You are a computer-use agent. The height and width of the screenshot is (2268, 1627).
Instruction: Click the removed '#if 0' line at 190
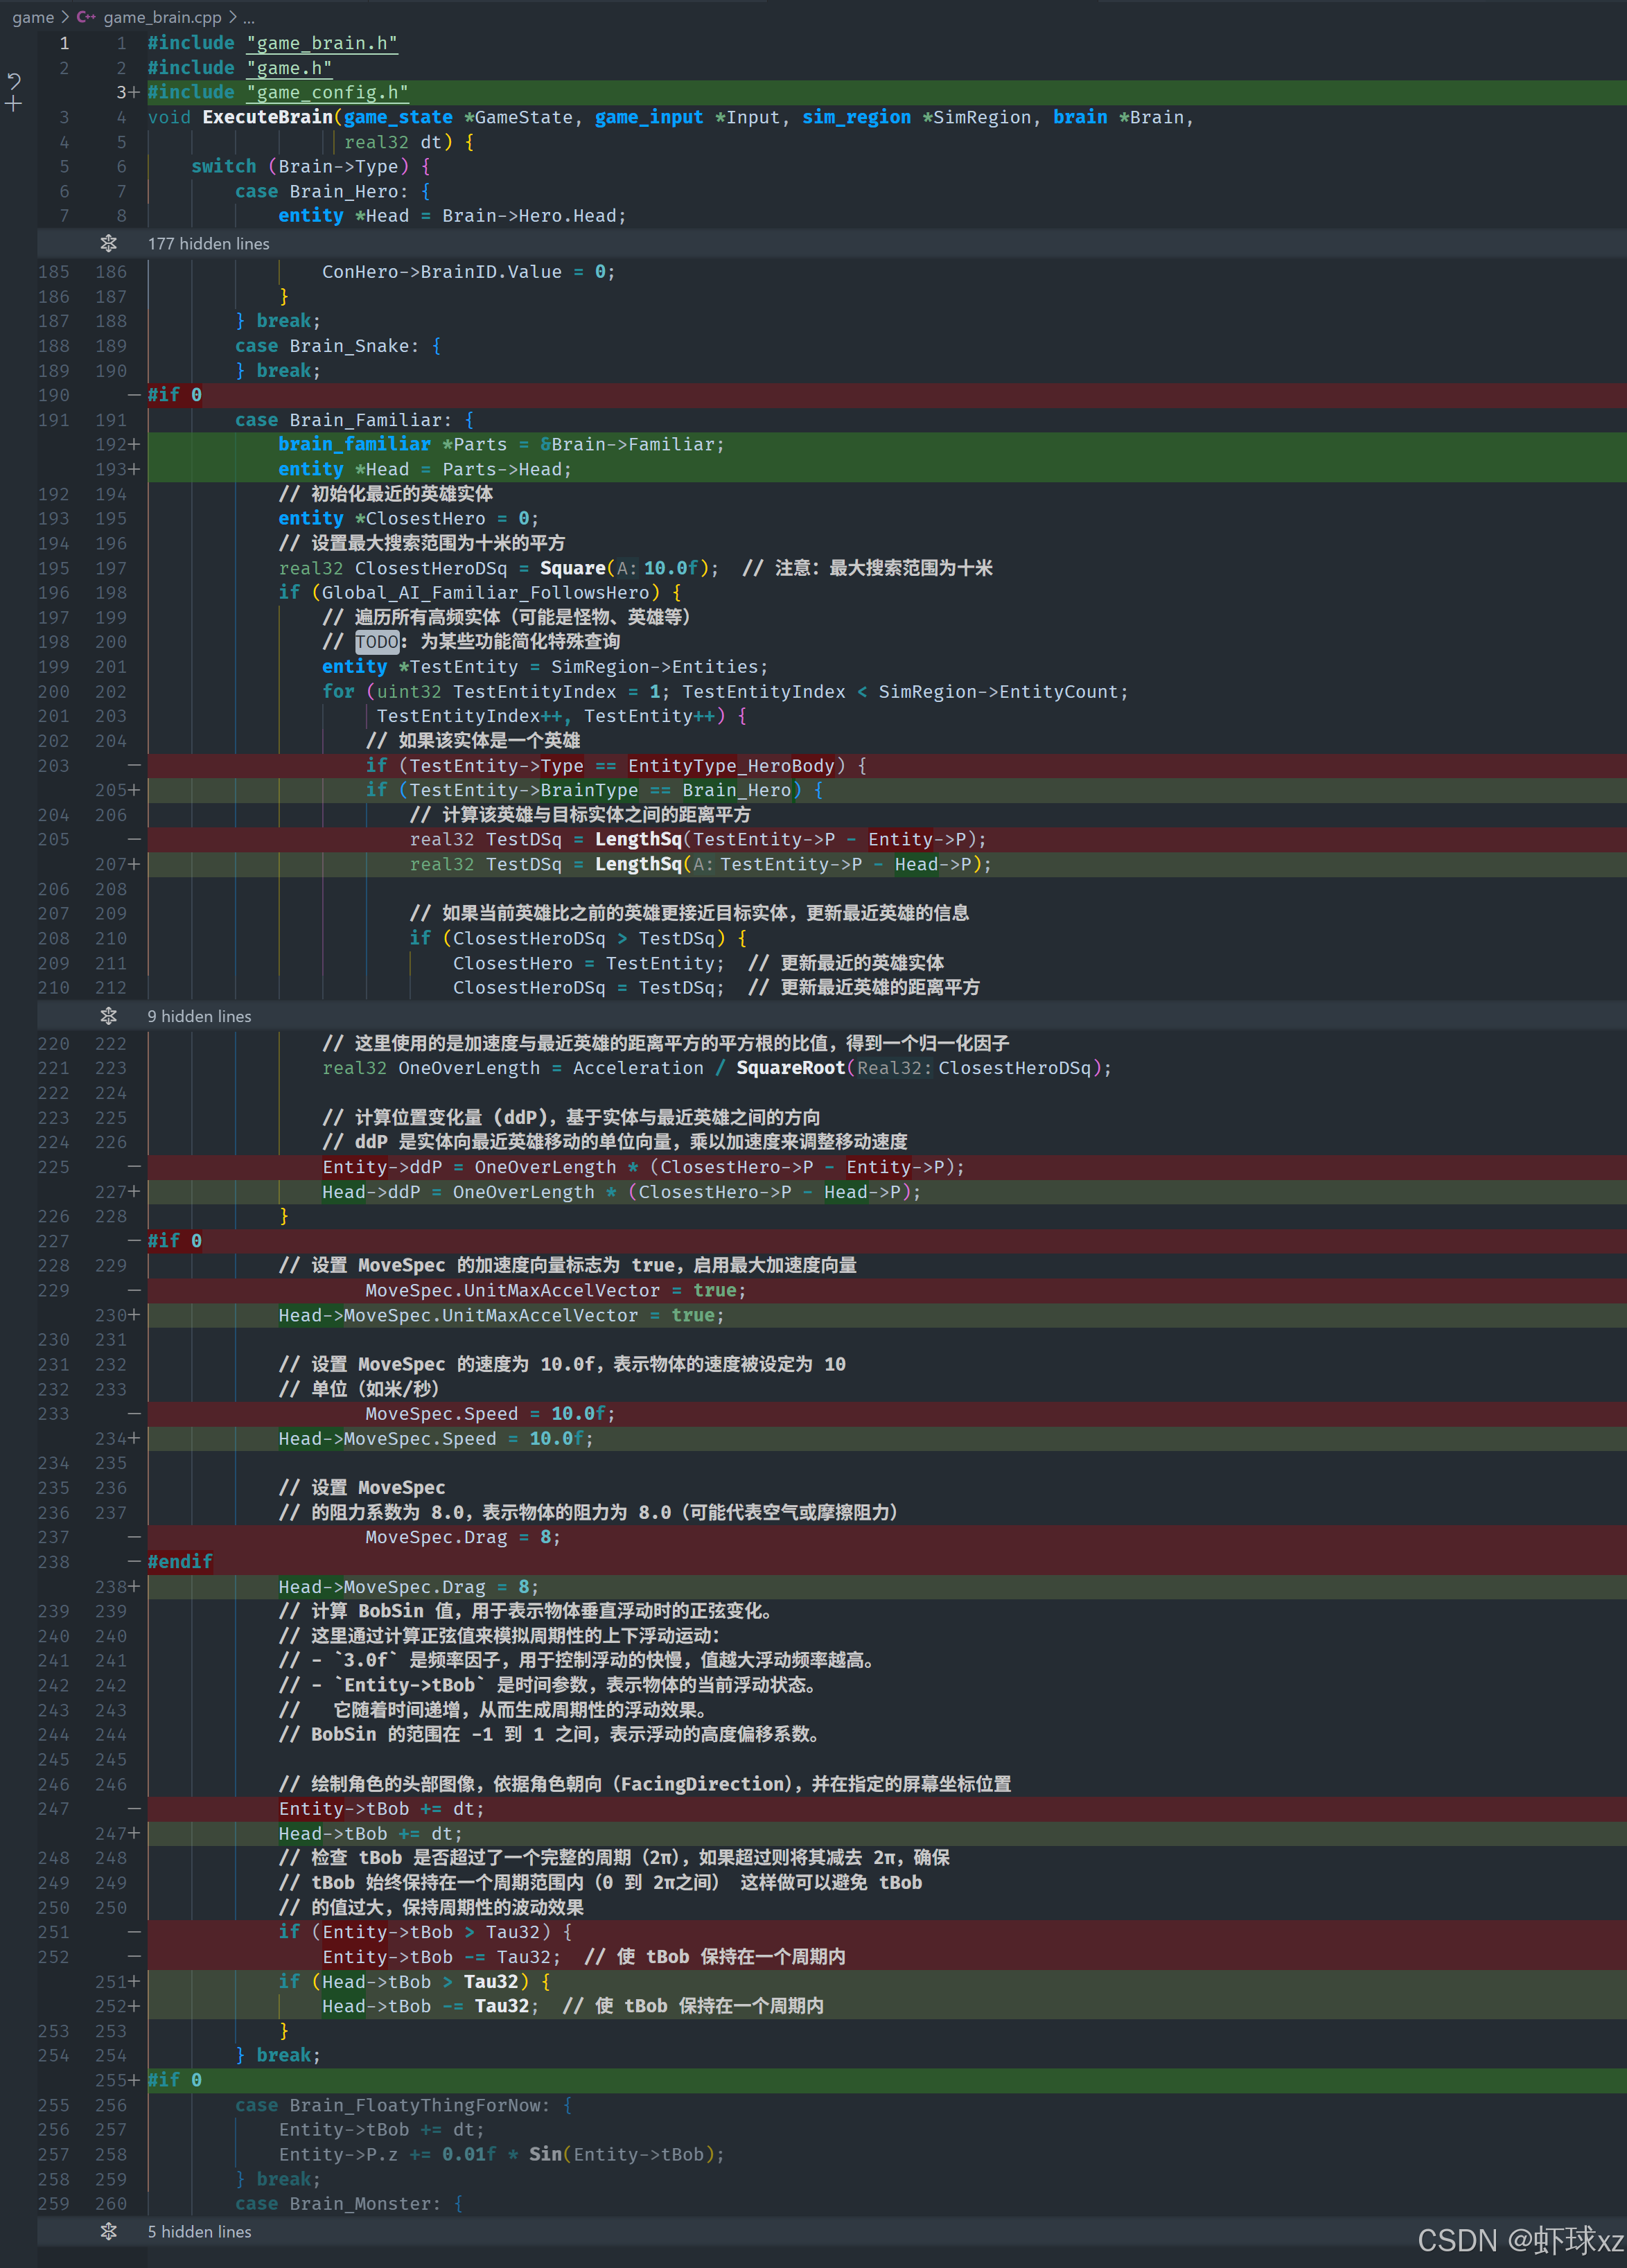(175, 395)
